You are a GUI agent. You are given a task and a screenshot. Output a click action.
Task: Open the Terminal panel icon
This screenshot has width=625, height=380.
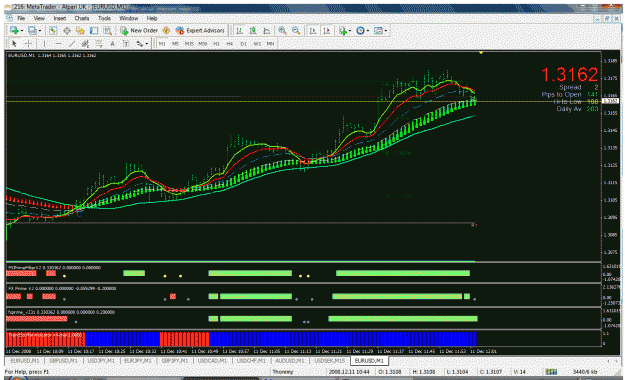click(94, 30)
